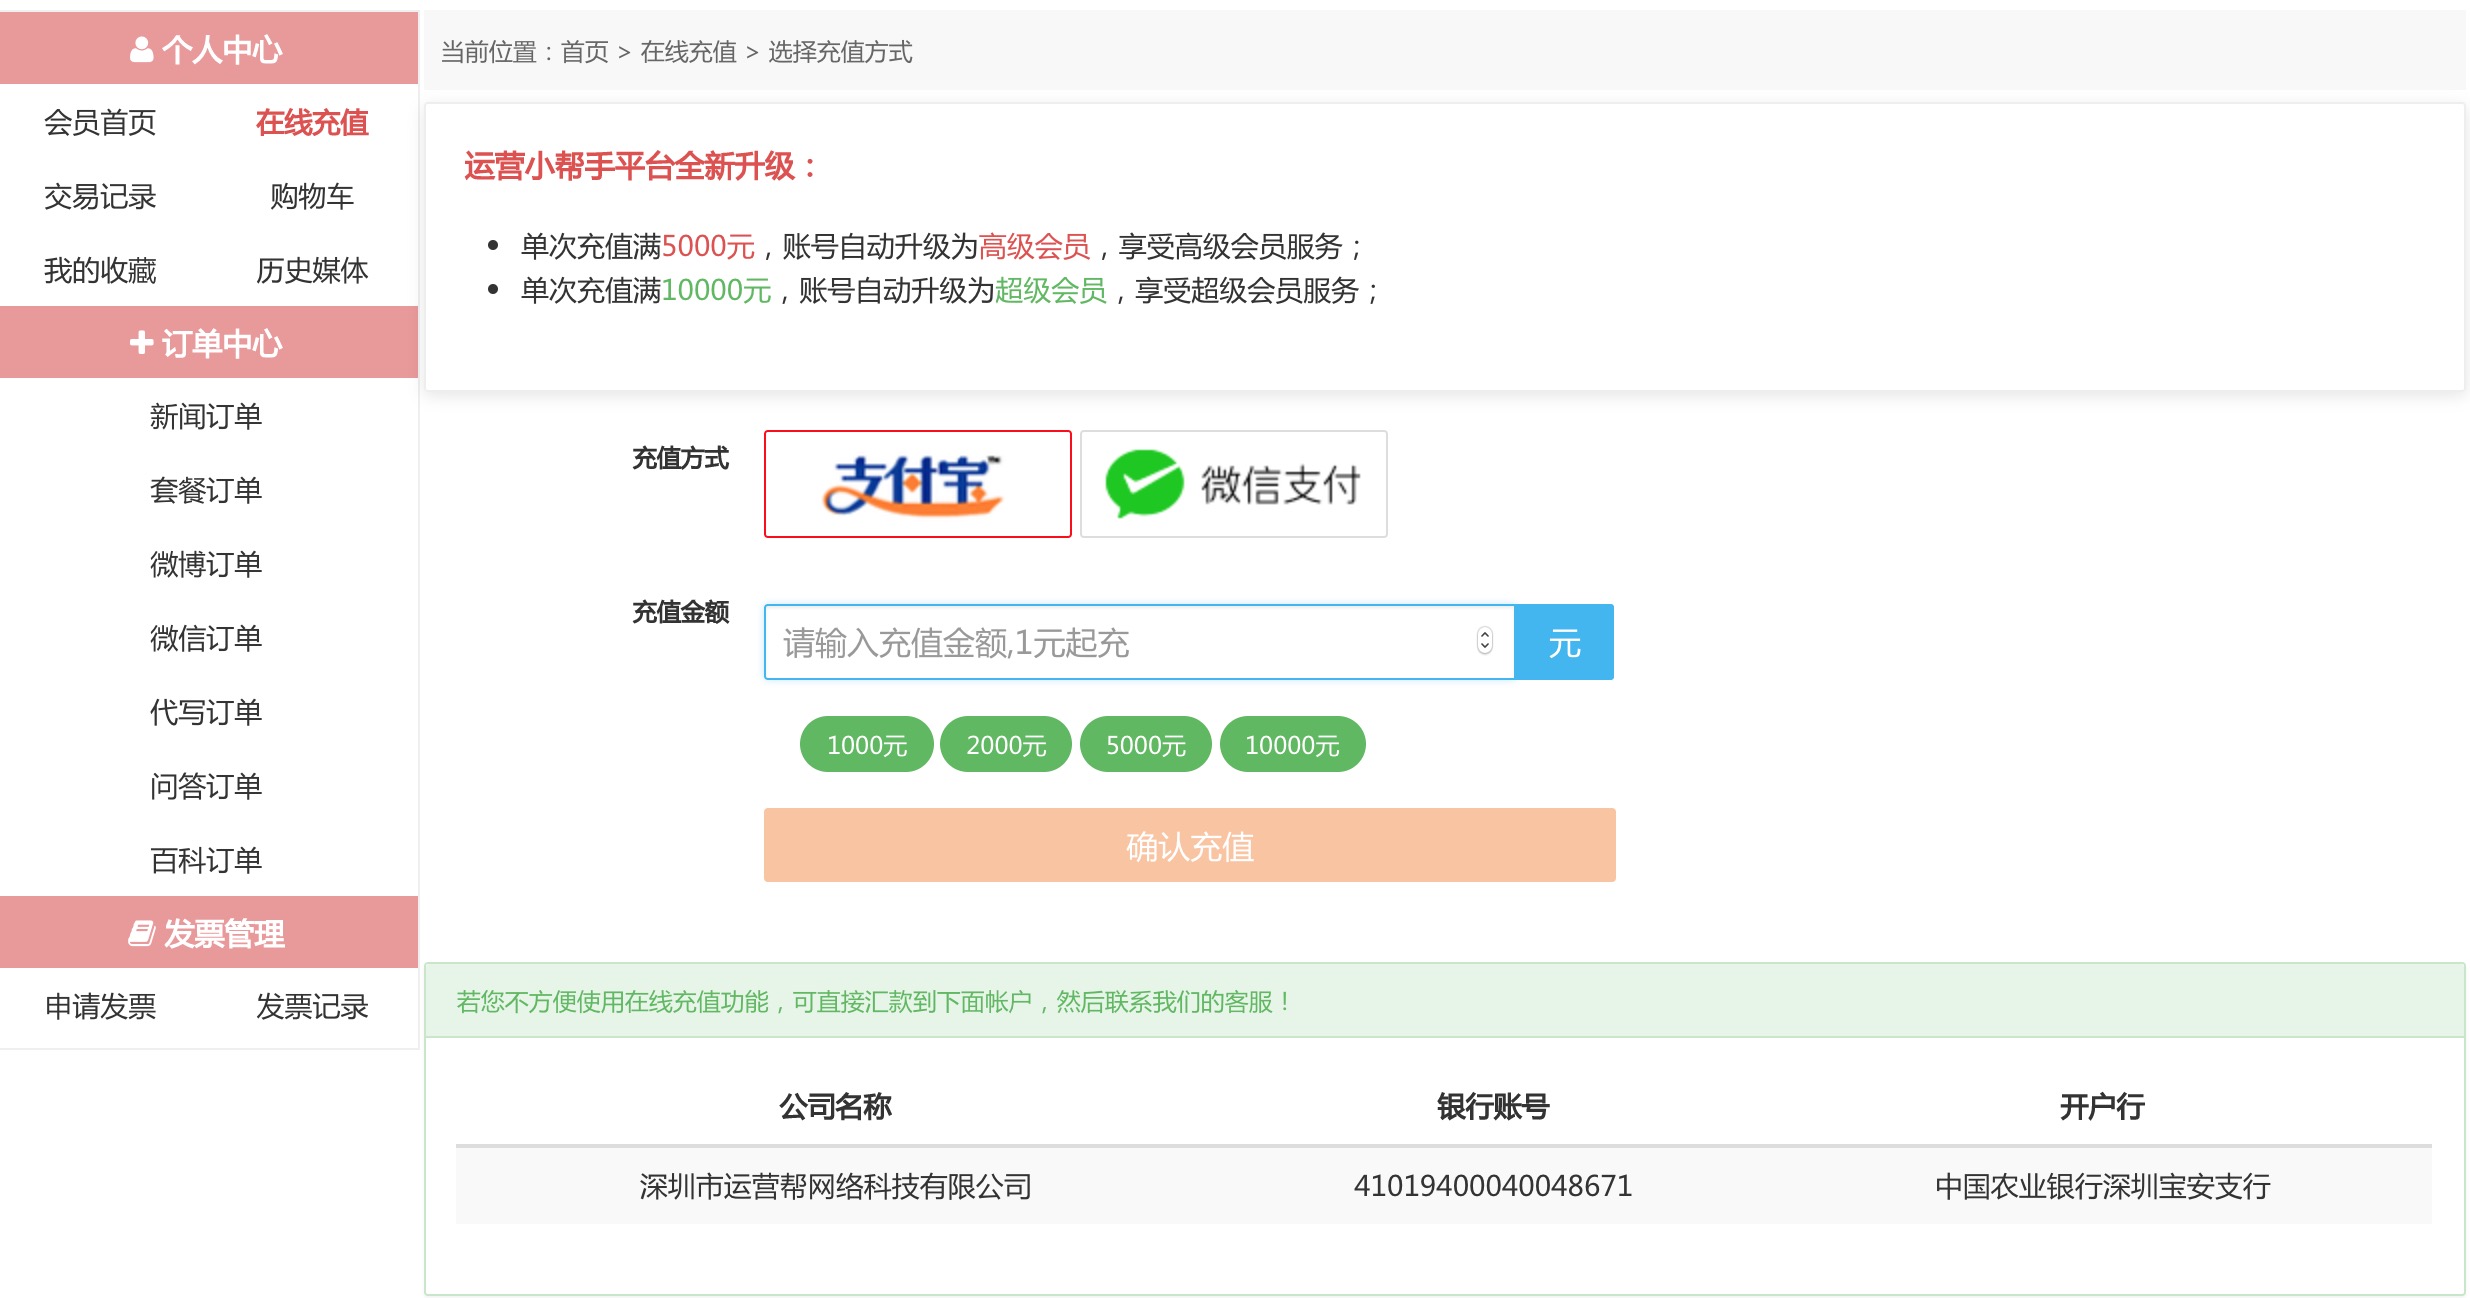The image size is (2470, 1298).
Task: Click the plus icon beside 订单中心
Action: point(141,343)
